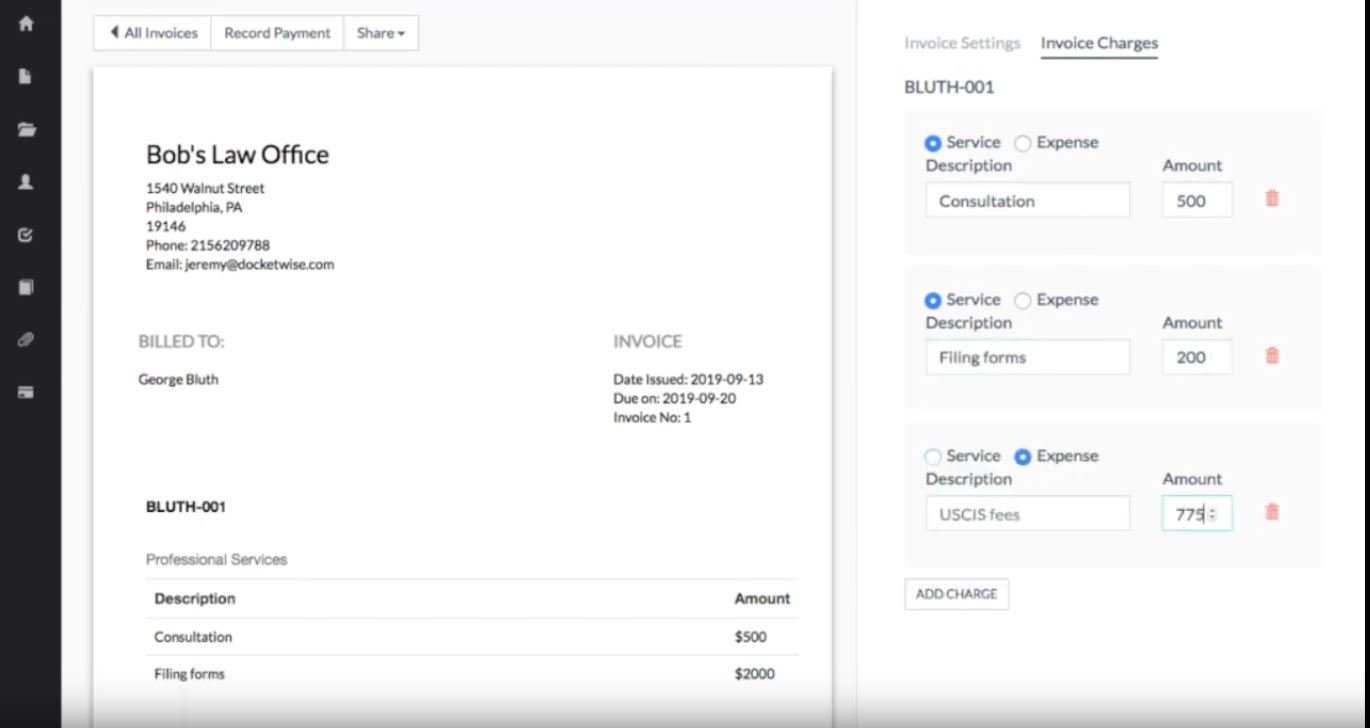The image size is (1370, 728).
Task: Select Service for the USCIS fees charge
Action: click(935, 455)
